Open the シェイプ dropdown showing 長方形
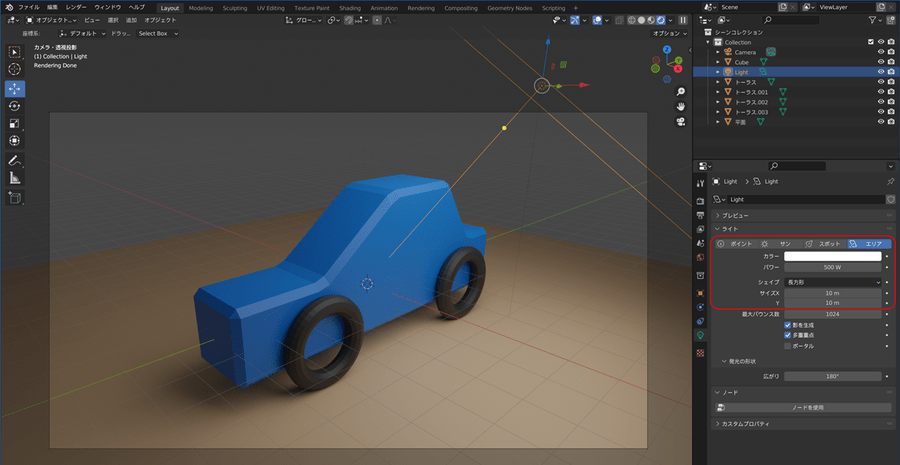This screenshot has height=465, width=900. 833,282
